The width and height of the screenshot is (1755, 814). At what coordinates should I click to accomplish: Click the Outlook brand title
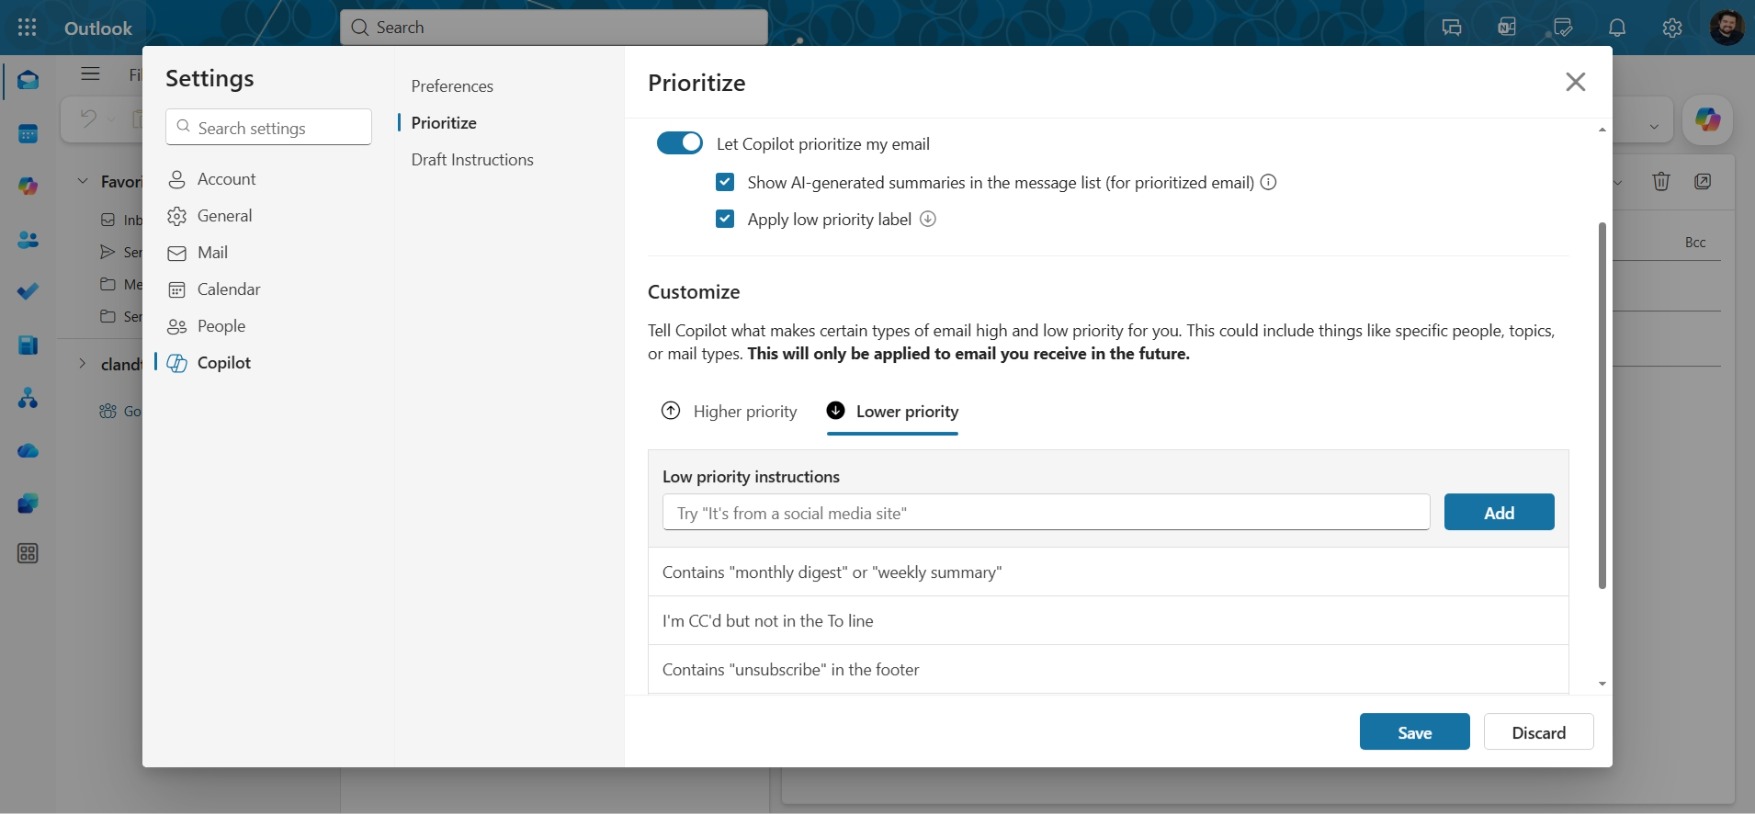98,28
